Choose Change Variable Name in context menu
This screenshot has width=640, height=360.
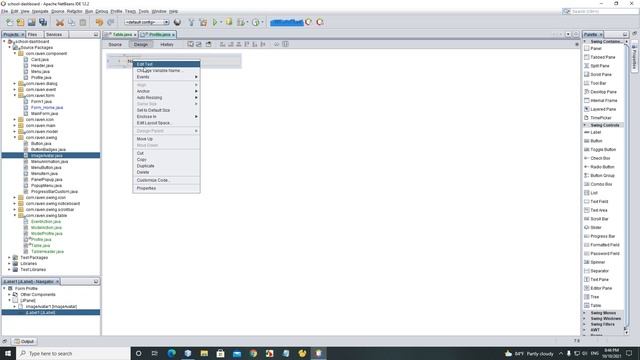167,71
